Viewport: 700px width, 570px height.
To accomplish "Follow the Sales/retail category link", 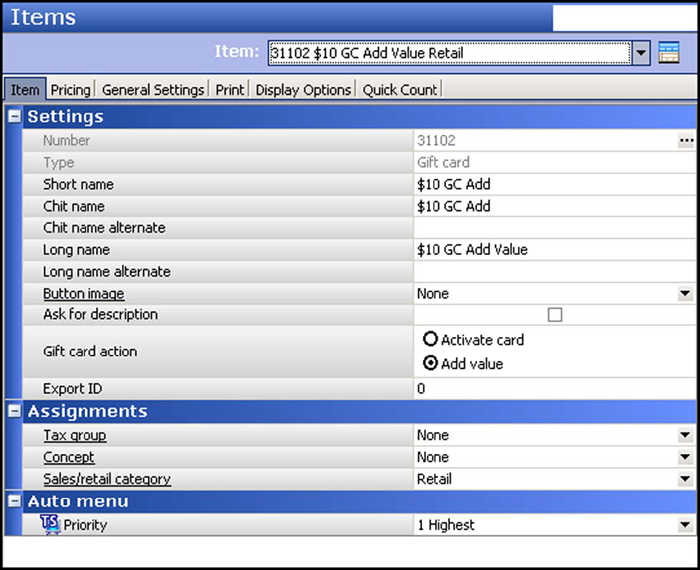I will [107, 479].
